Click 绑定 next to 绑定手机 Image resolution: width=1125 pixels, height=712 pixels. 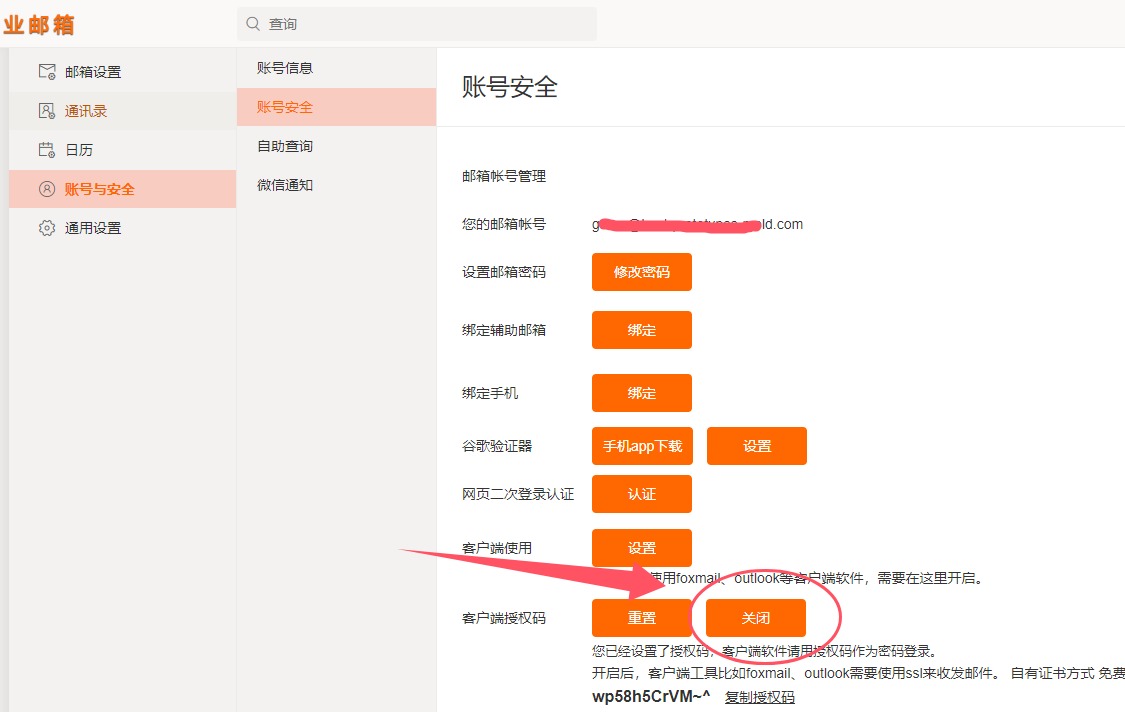(x=641, y=393)
